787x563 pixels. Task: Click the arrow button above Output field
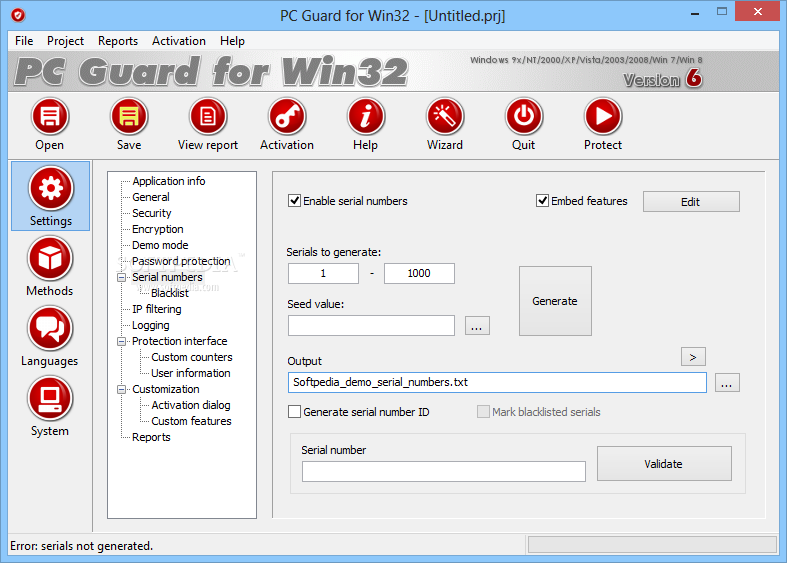693,357
